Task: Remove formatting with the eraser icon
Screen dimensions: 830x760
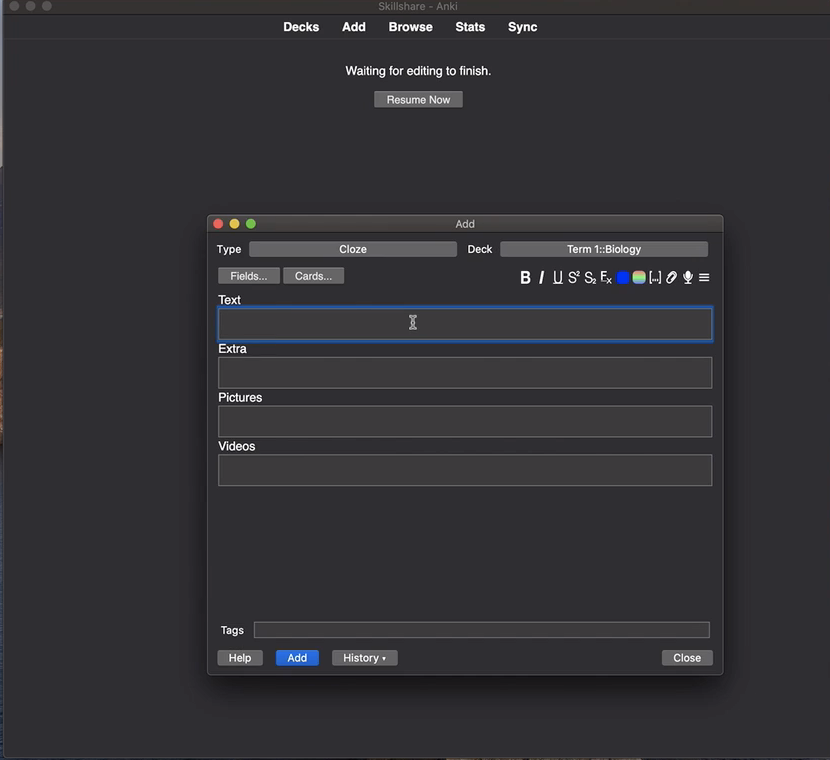Action: pos(606,277)
